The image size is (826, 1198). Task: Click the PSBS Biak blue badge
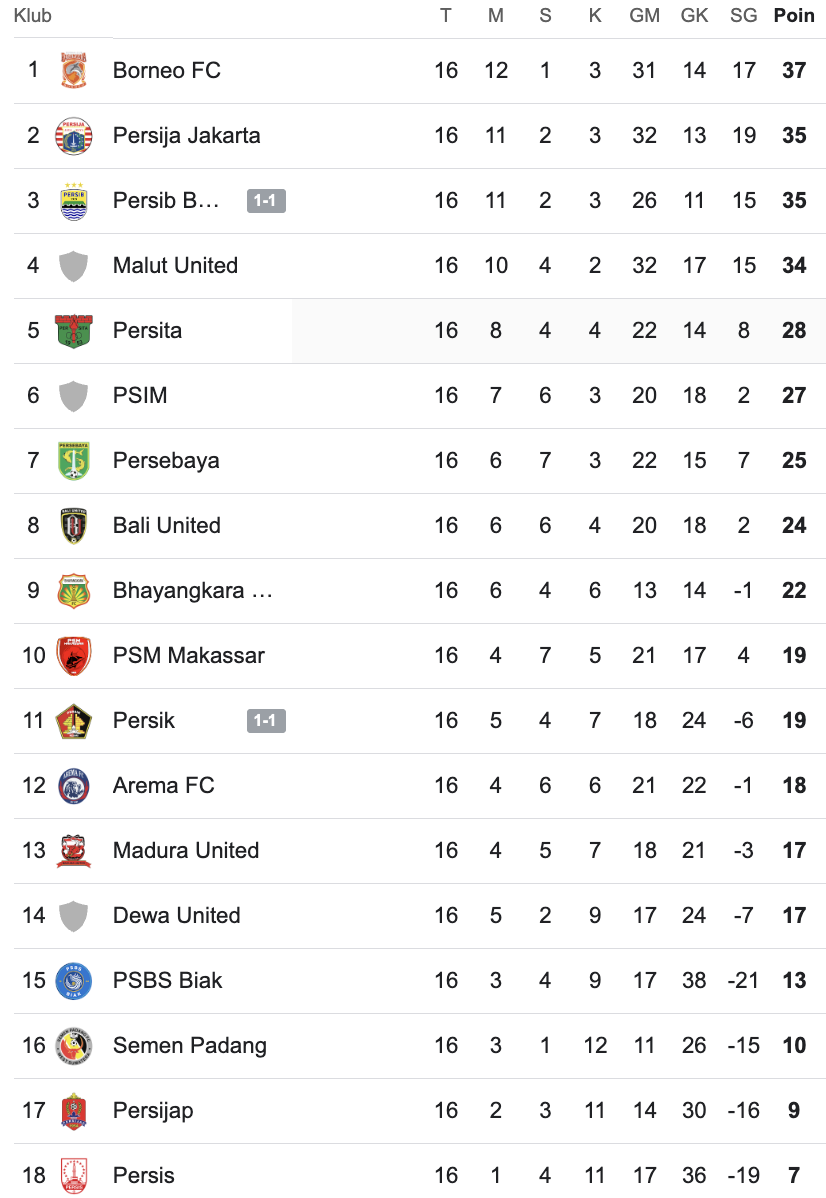(x=74, y=981)
